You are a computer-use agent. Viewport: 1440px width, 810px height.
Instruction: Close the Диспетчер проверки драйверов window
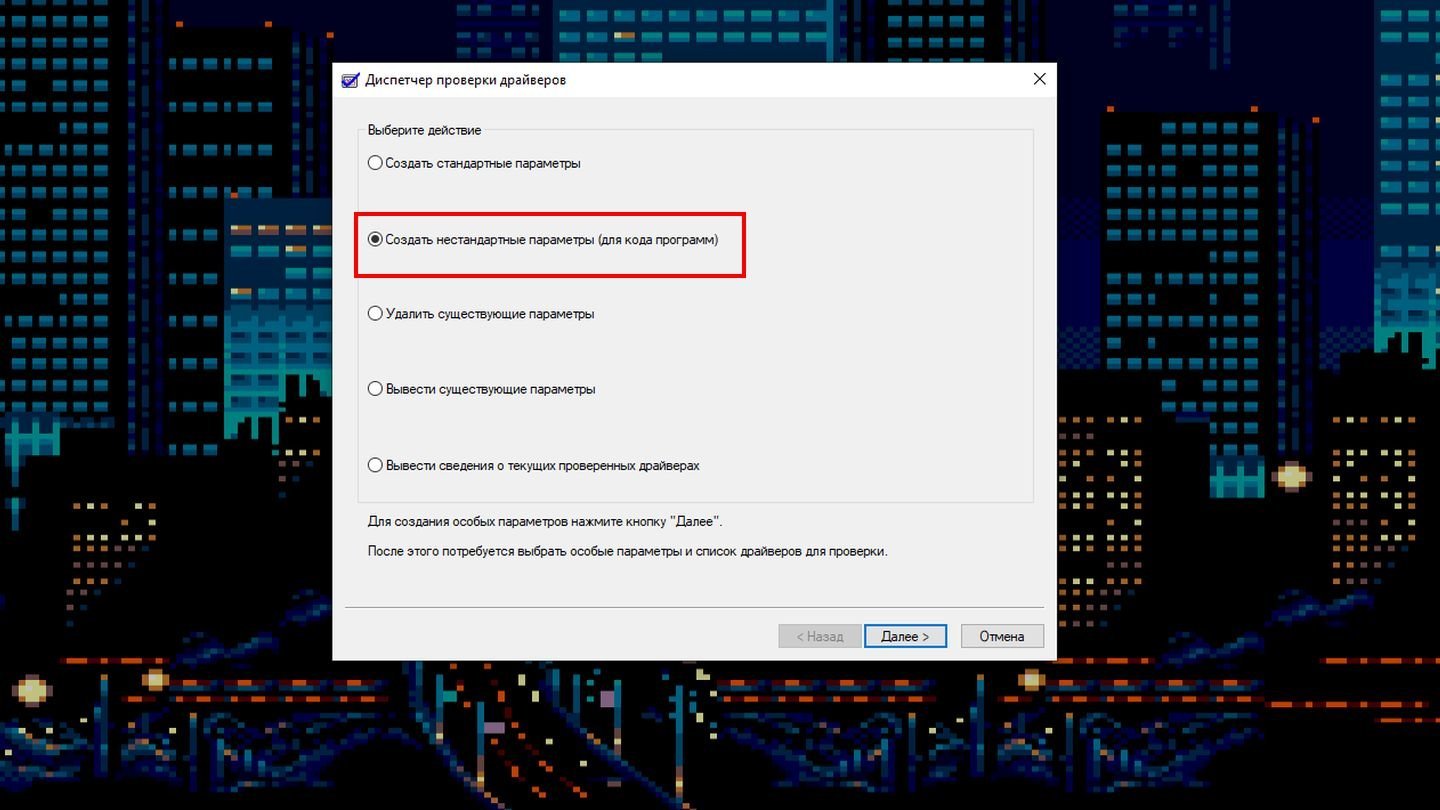pos(1039,79)
